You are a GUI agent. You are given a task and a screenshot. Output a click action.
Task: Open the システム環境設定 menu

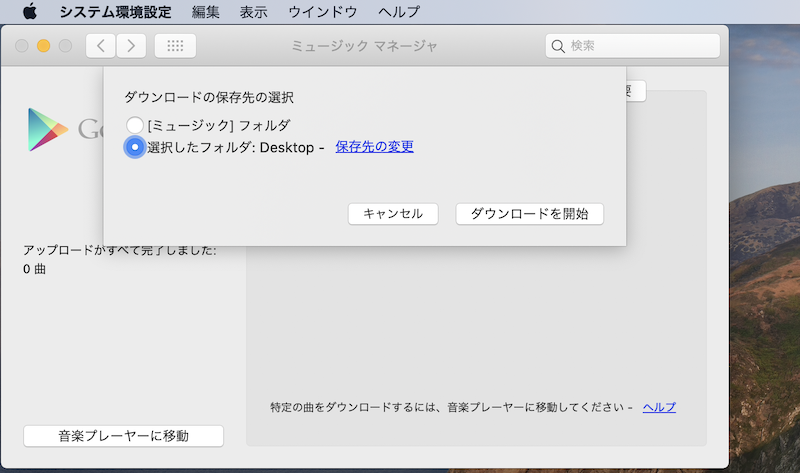click(115, 13)
